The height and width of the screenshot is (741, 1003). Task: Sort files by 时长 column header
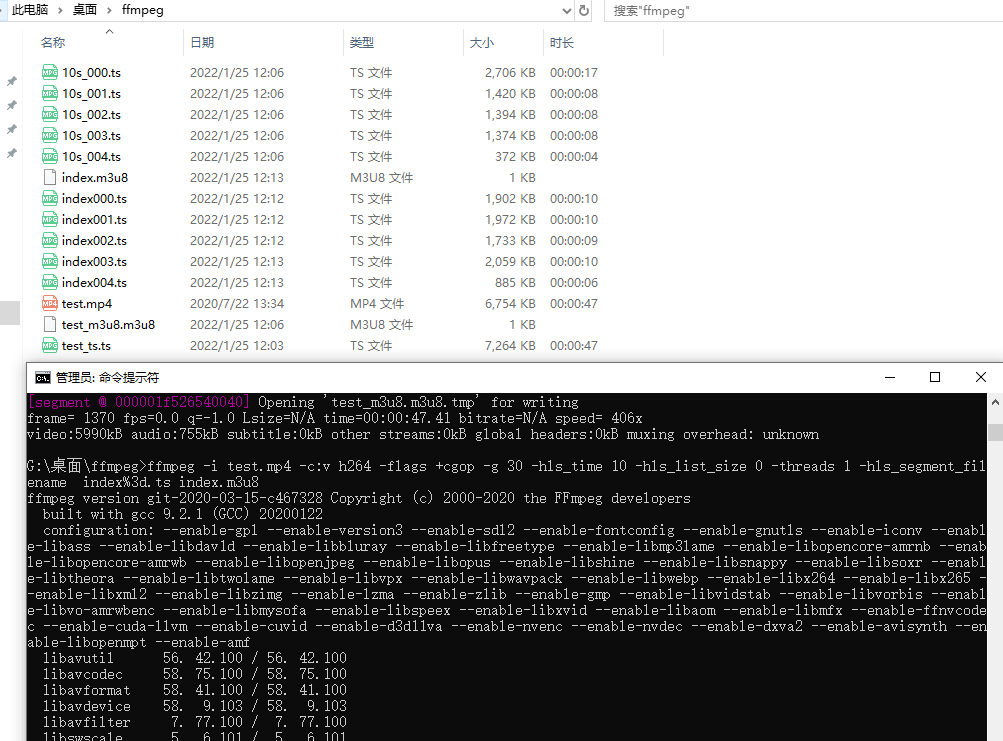(562, 42)
